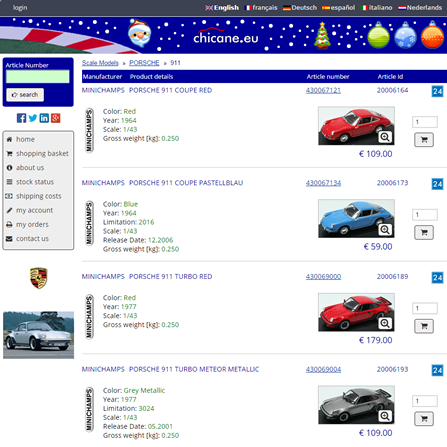The width and height of the screenshot is (447, 447).
Task: Click the silver Porsche photo in sidebar
Action: [39, 335]
